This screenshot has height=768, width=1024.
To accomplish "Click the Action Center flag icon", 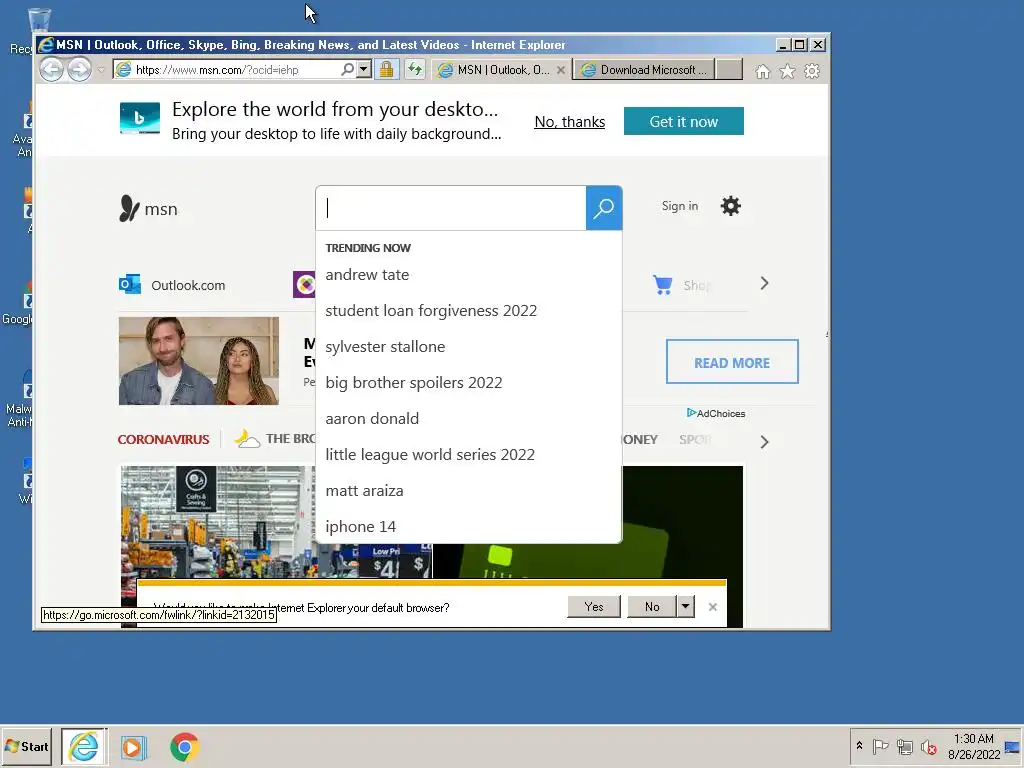I will click(880, 746).
